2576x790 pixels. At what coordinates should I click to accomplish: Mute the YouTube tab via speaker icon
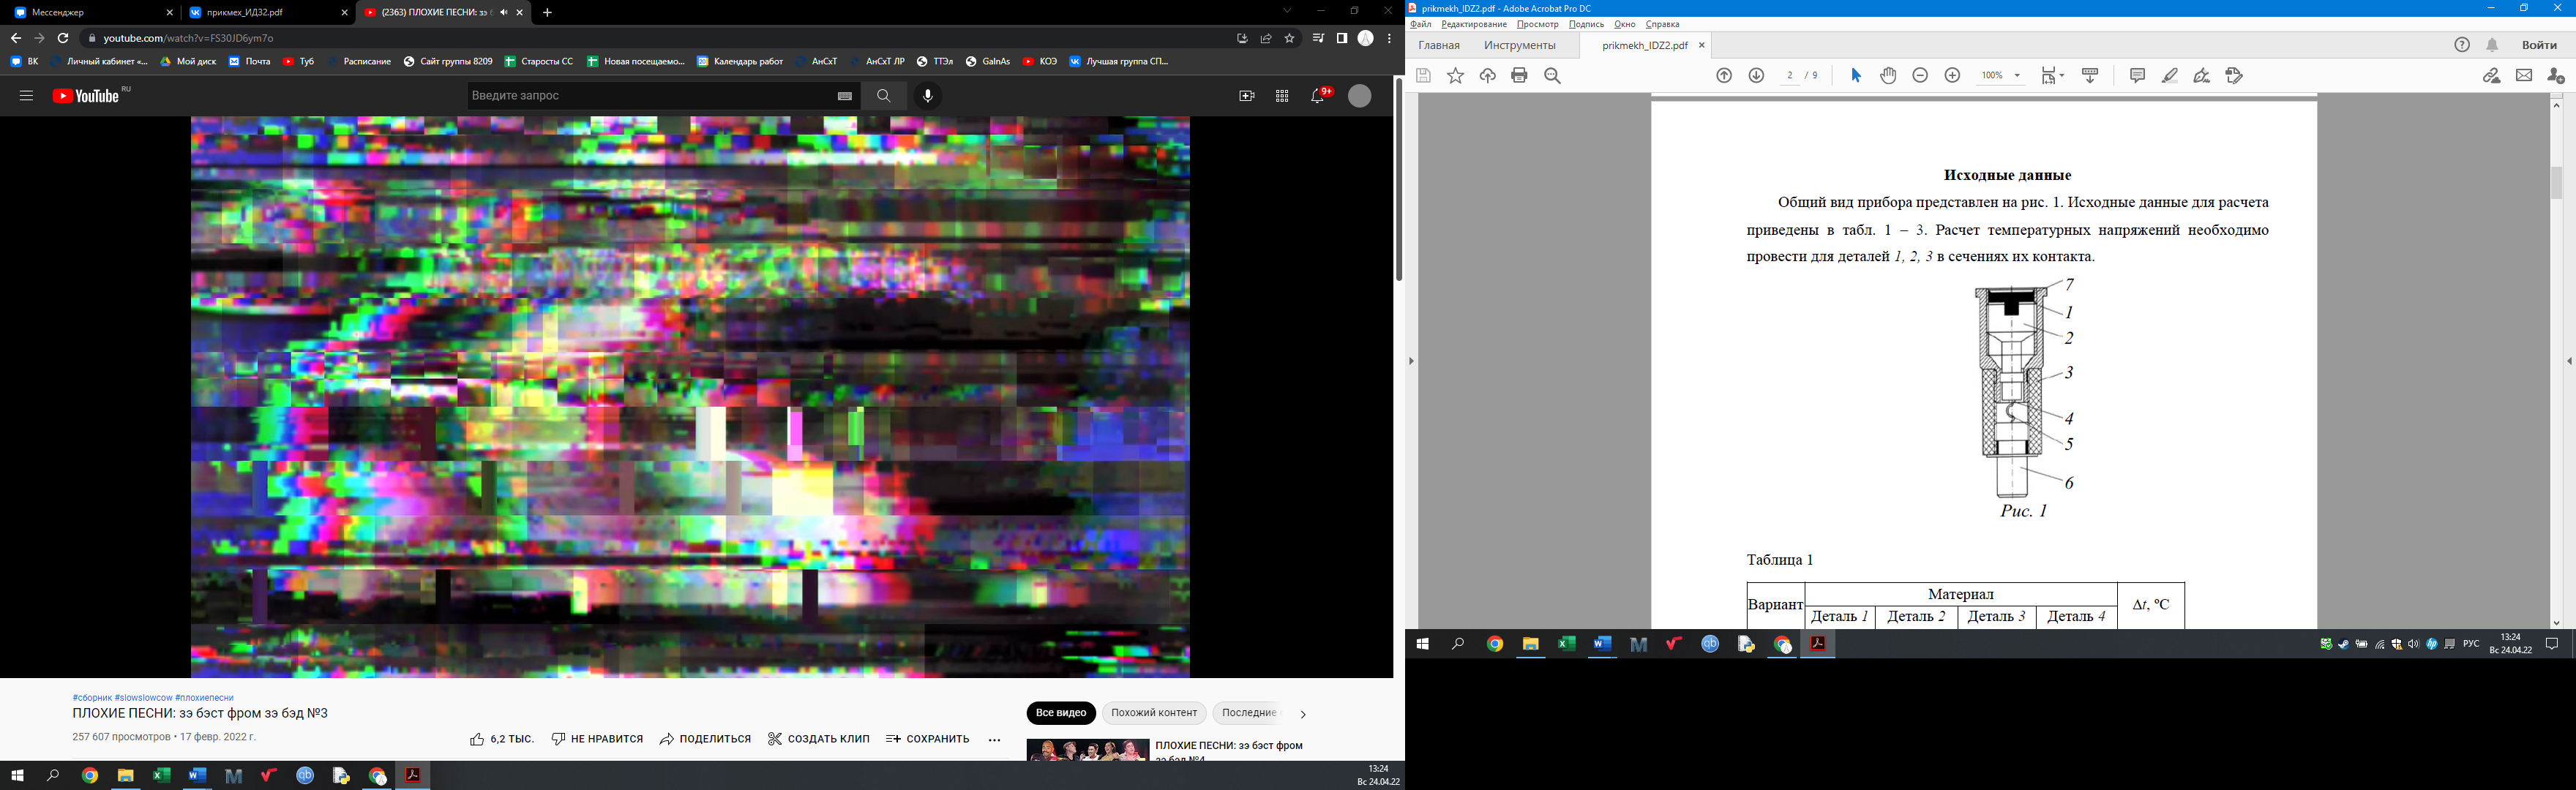(504, 13)
